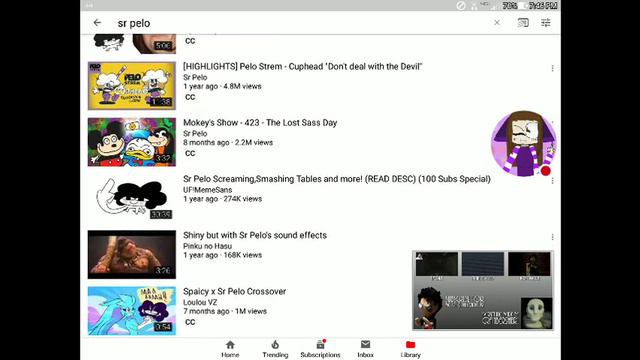Screen dimensions: 640x360
Task: Open the Spaicy x Sr Pelo Crossover thumbnail
Action: pos(132,311)
